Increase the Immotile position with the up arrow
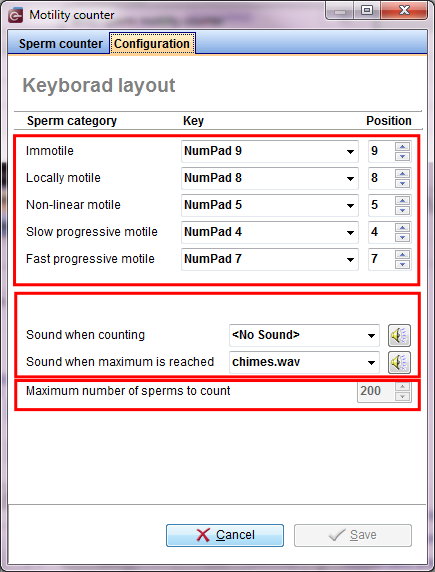This screenshot has height=572, width=435. pos(403,147)
